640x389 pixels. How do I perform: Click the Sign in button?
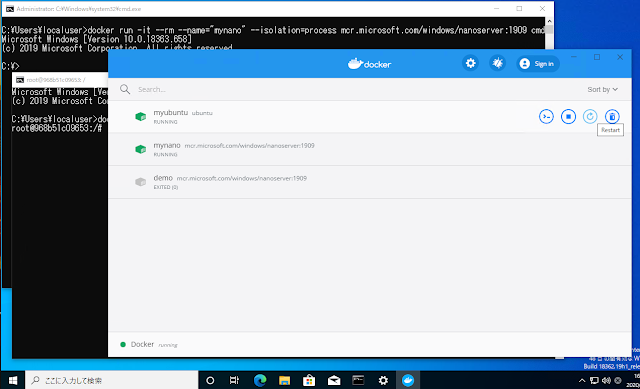pyautogui.click(x=538, y=64)
